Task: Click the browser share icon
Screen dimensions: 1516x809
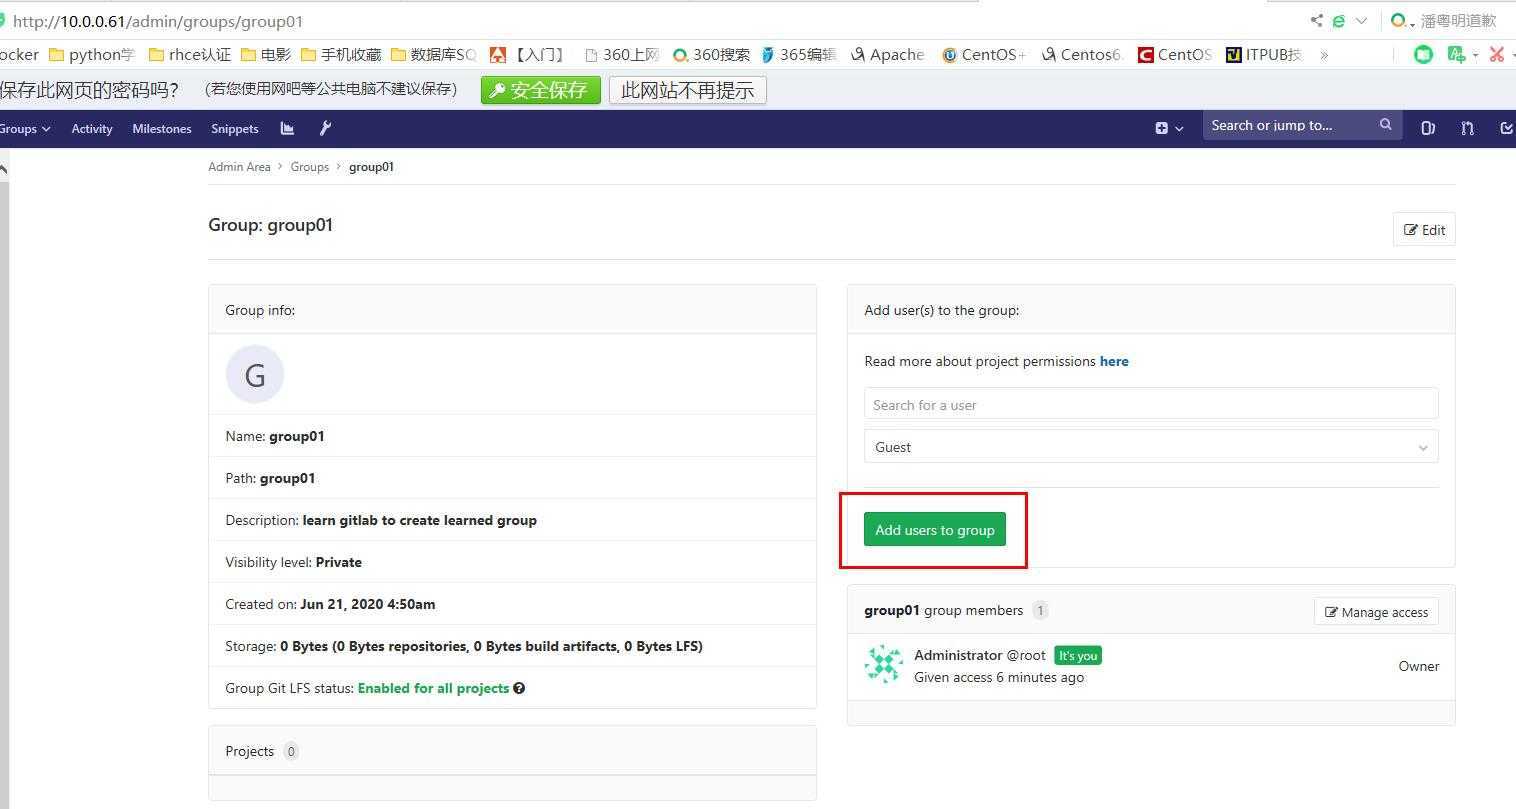Action: pyautogui.click(x=1316, y=21)
